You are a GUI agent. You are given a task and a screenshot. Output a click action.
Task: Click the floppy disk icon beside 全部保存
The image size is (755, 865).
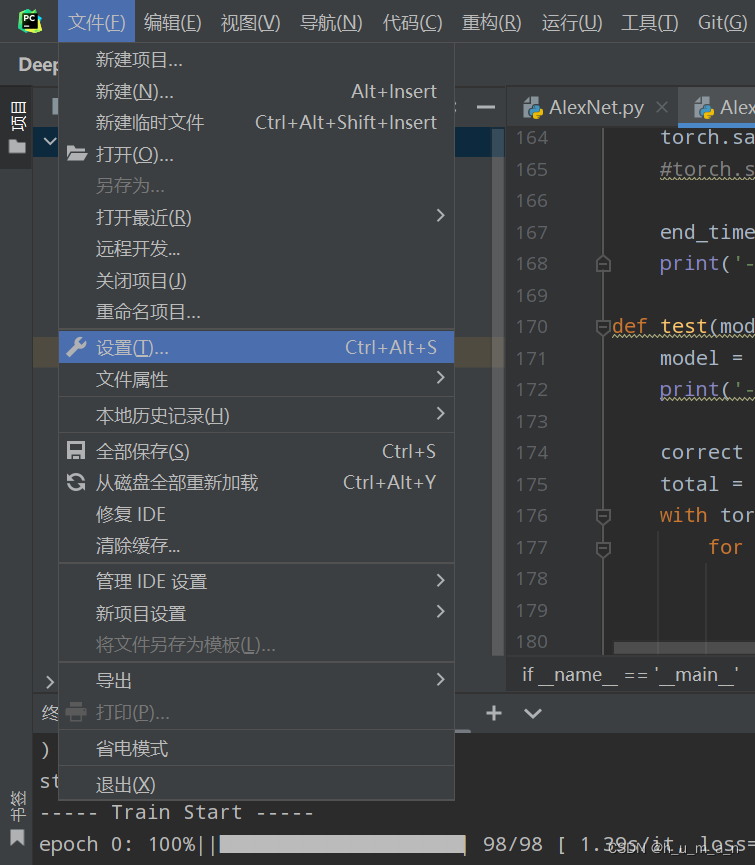(x=76, y=451)
